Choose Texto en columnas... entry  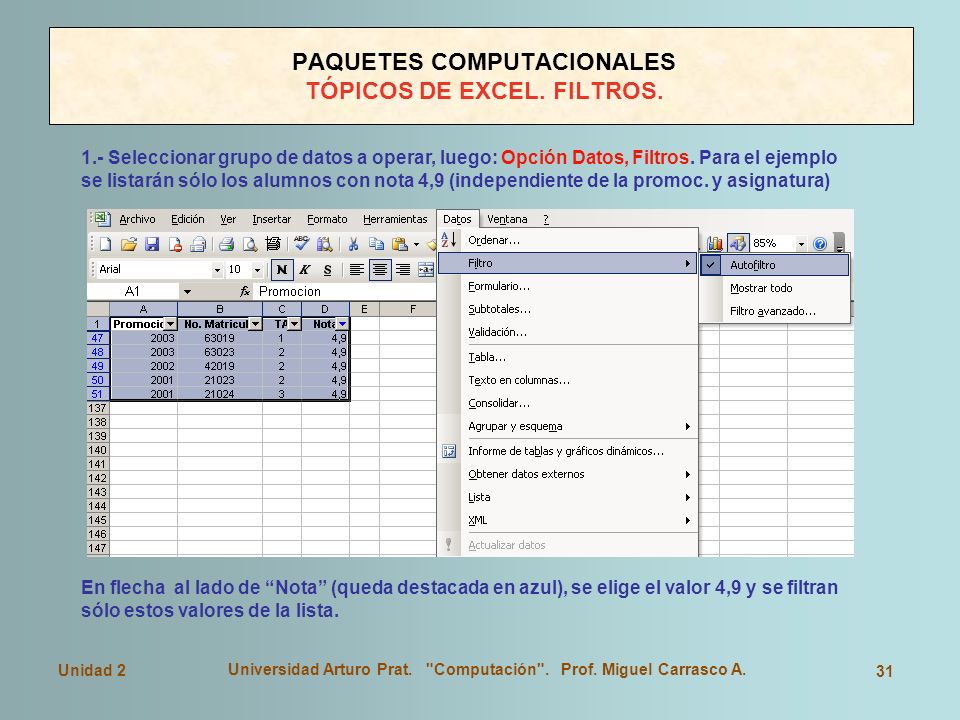[568, 380]
